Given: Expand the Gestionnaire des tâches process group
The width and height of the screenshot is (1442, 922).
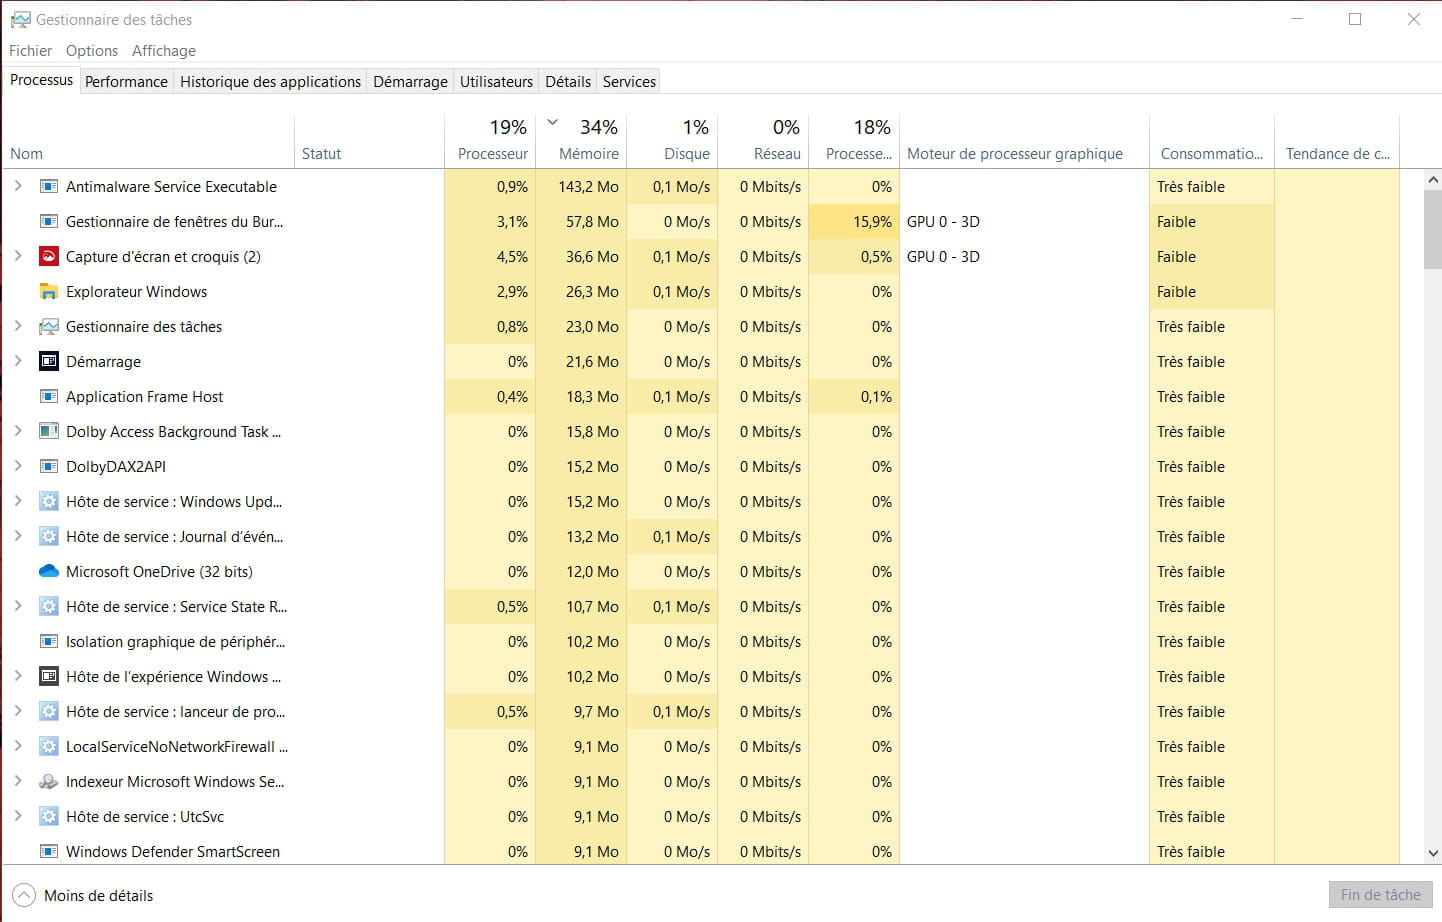Looking at the screenshot, I should point(18,326).
